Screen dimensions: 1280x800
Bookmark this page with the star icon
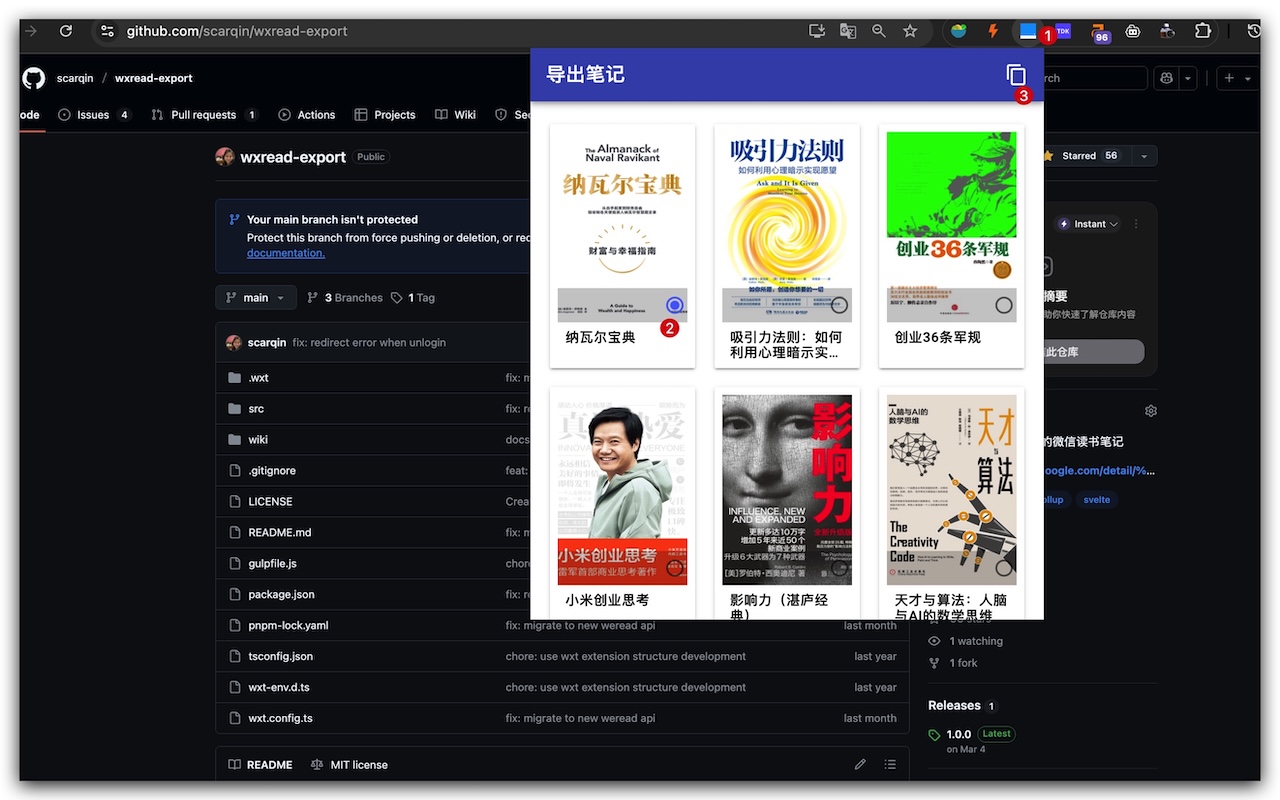tap(910, 31)
